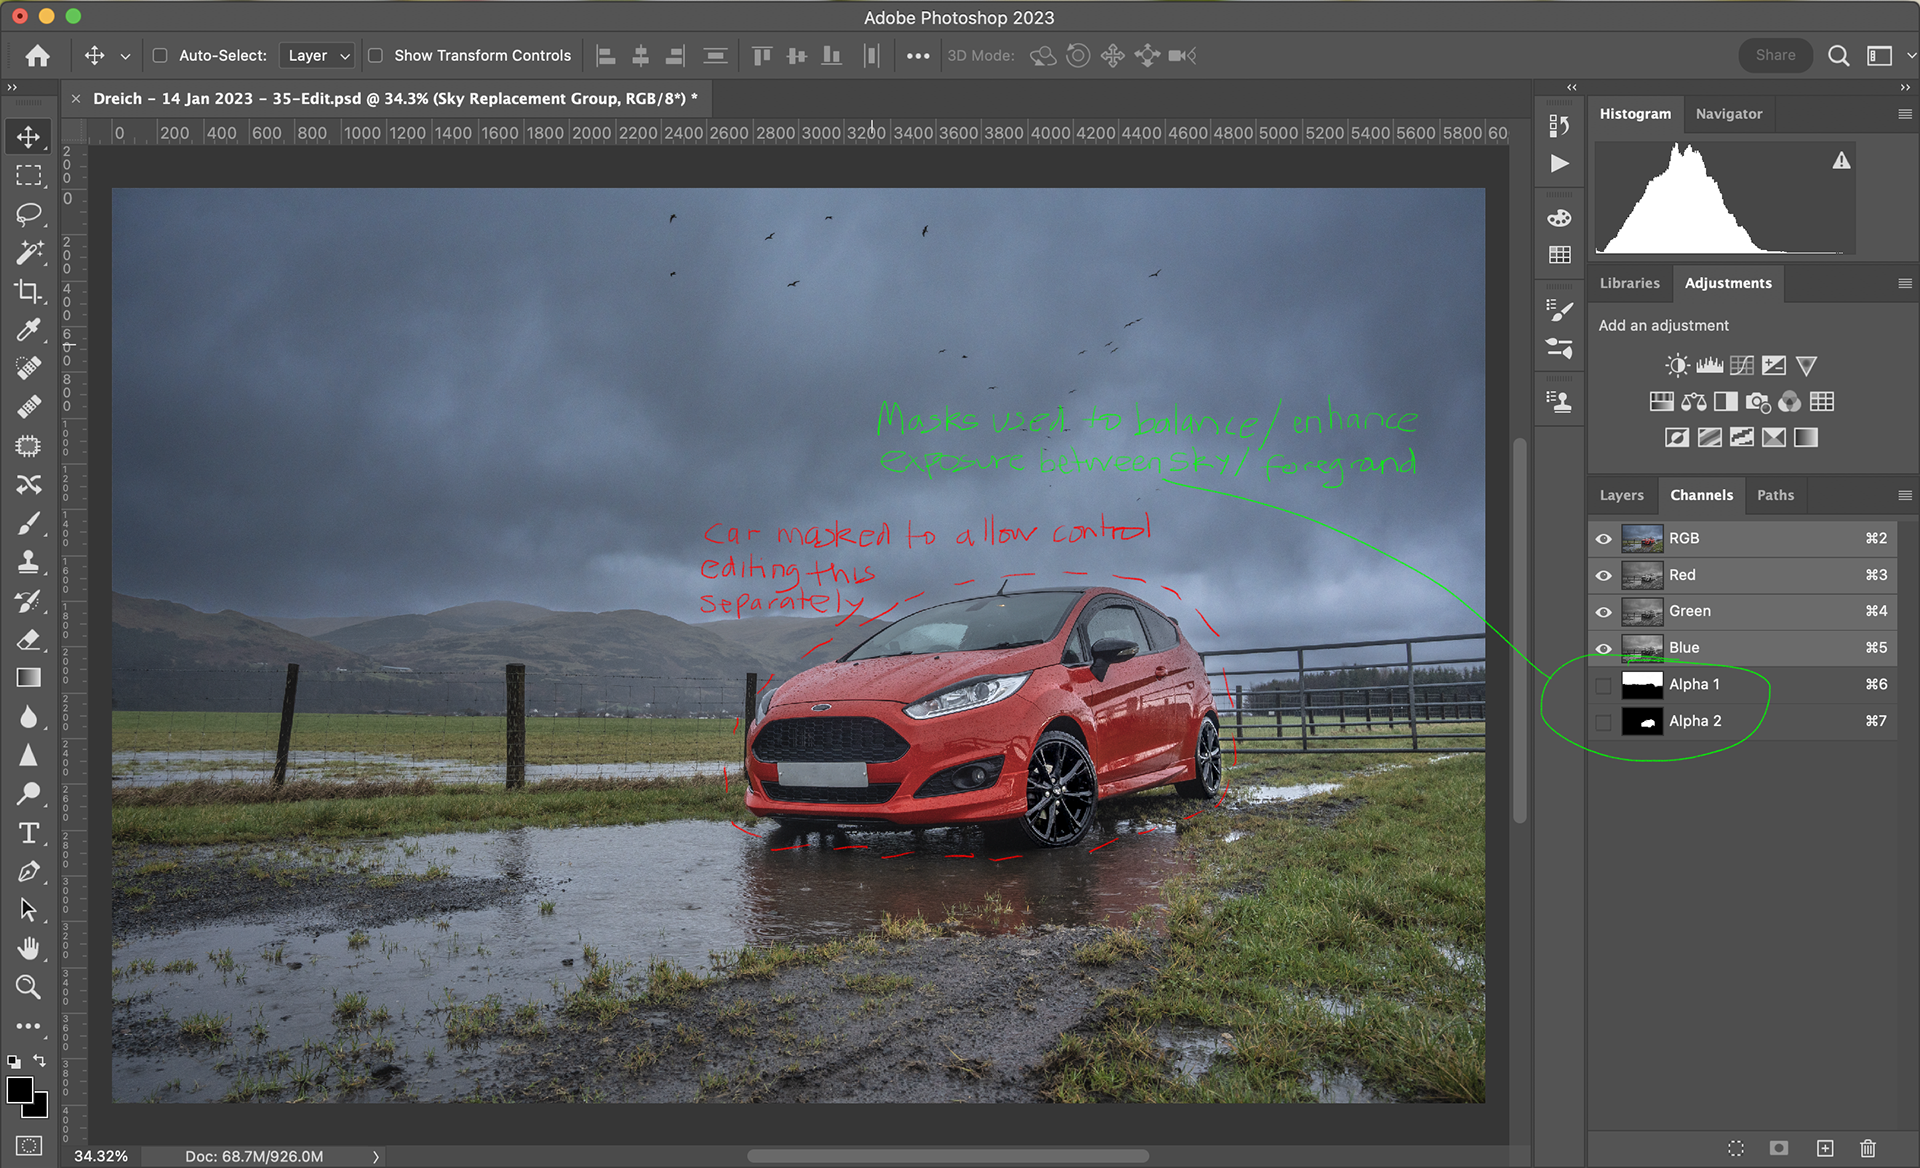
Task: Select the Clone Stamp tool
Action: click(x=29, y=562)
